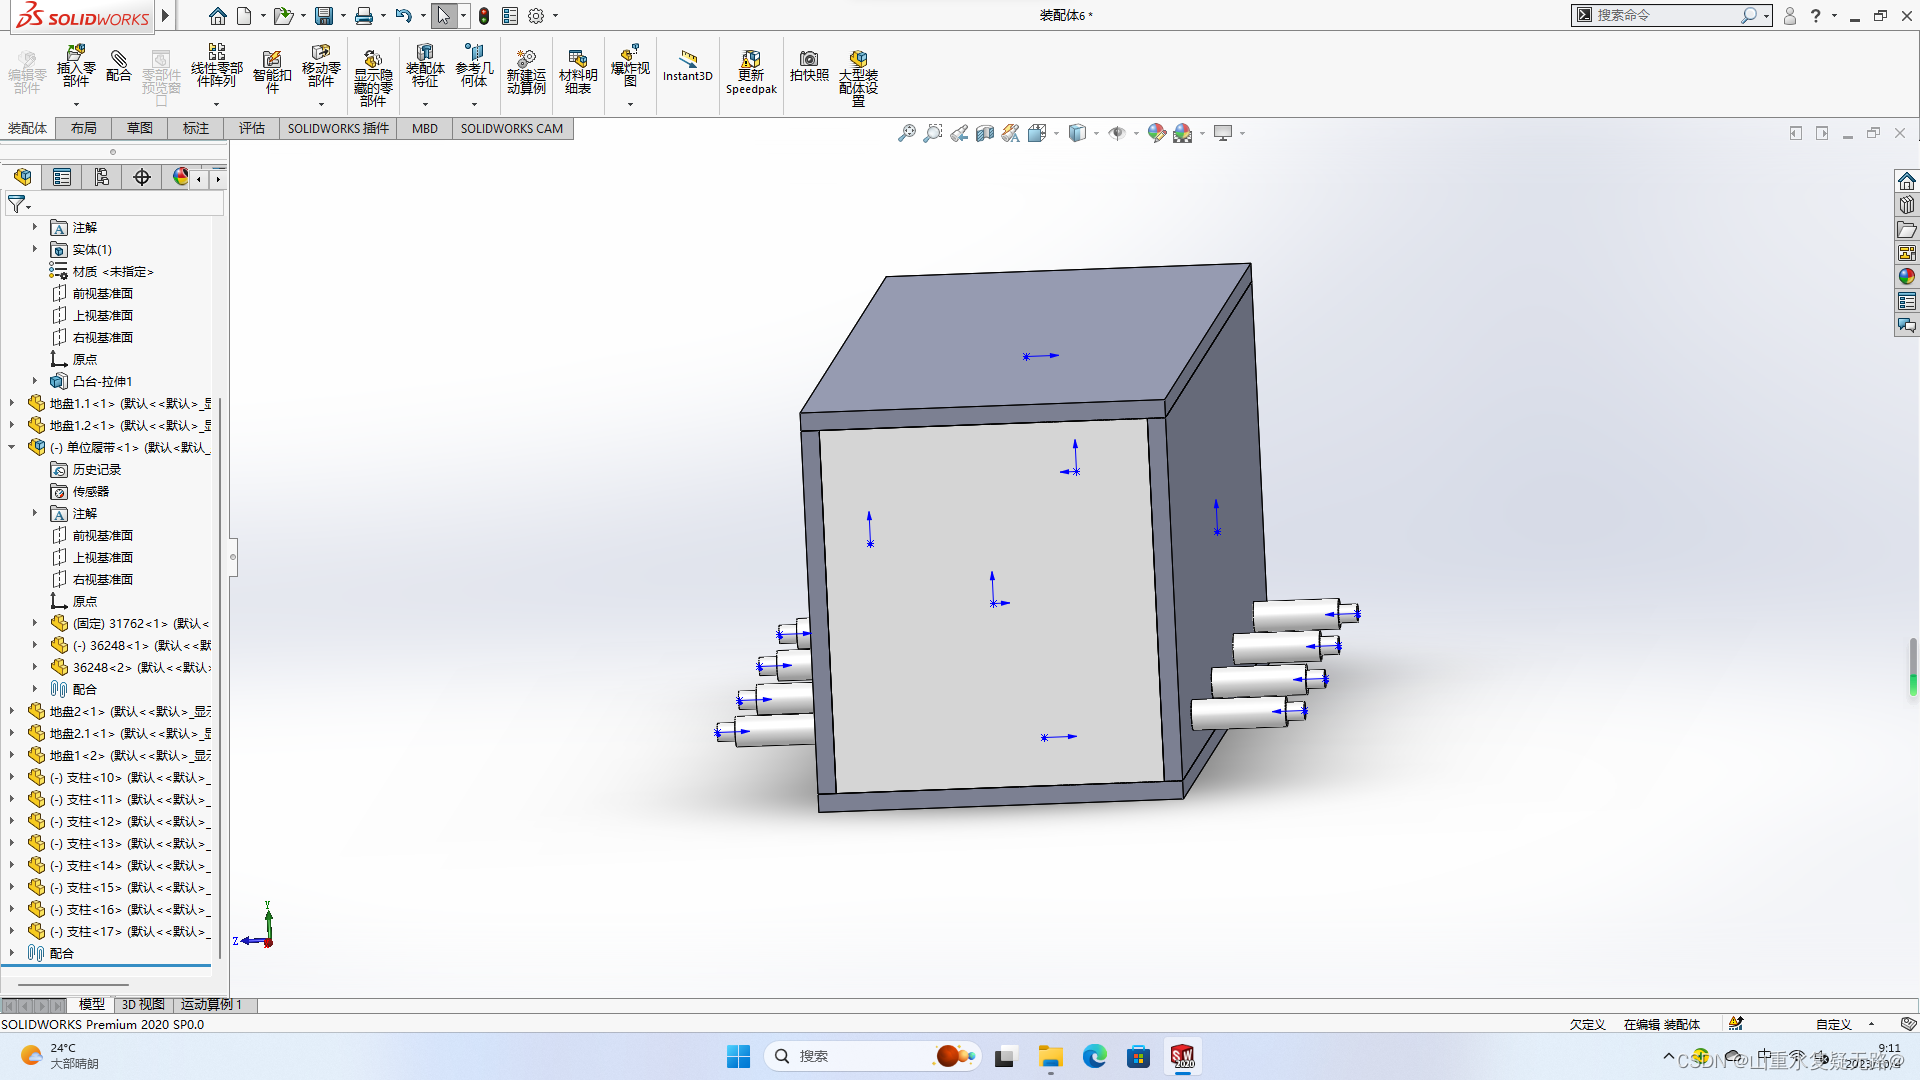This screenshot has height=1080, width=1920.
Task: Click 拍快照 (Take Snapshot) icon
Action: coord(810,68)
